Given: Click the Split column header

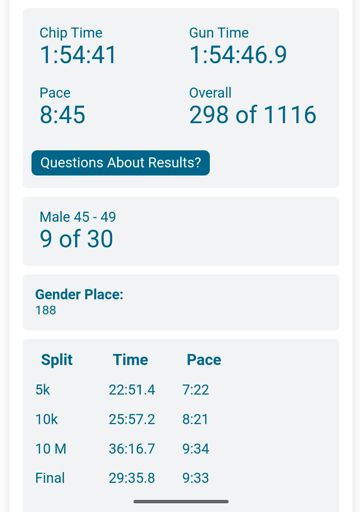Looking at the screenshot, I should (x=57, y=360).
